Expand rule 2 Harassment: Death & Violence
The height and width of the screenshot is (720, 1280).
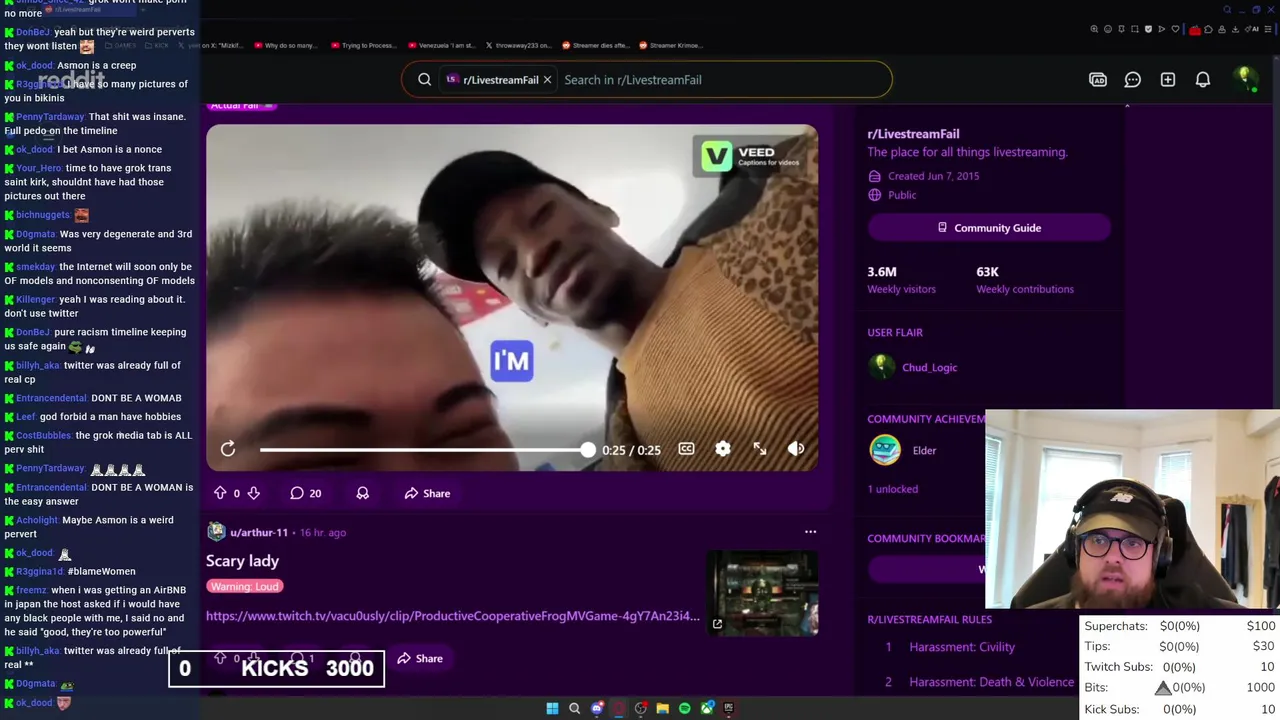[x=991, y=682]
